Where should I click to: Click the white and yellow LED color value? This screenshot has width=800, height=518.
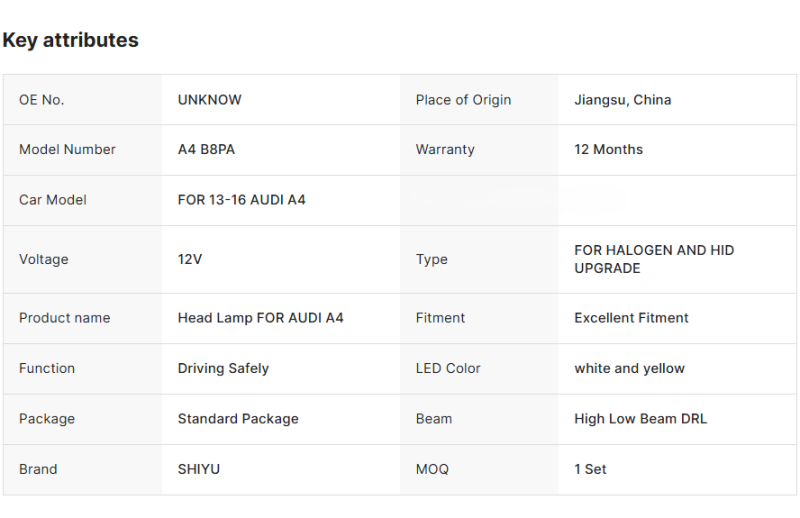(x=629, y=368)
